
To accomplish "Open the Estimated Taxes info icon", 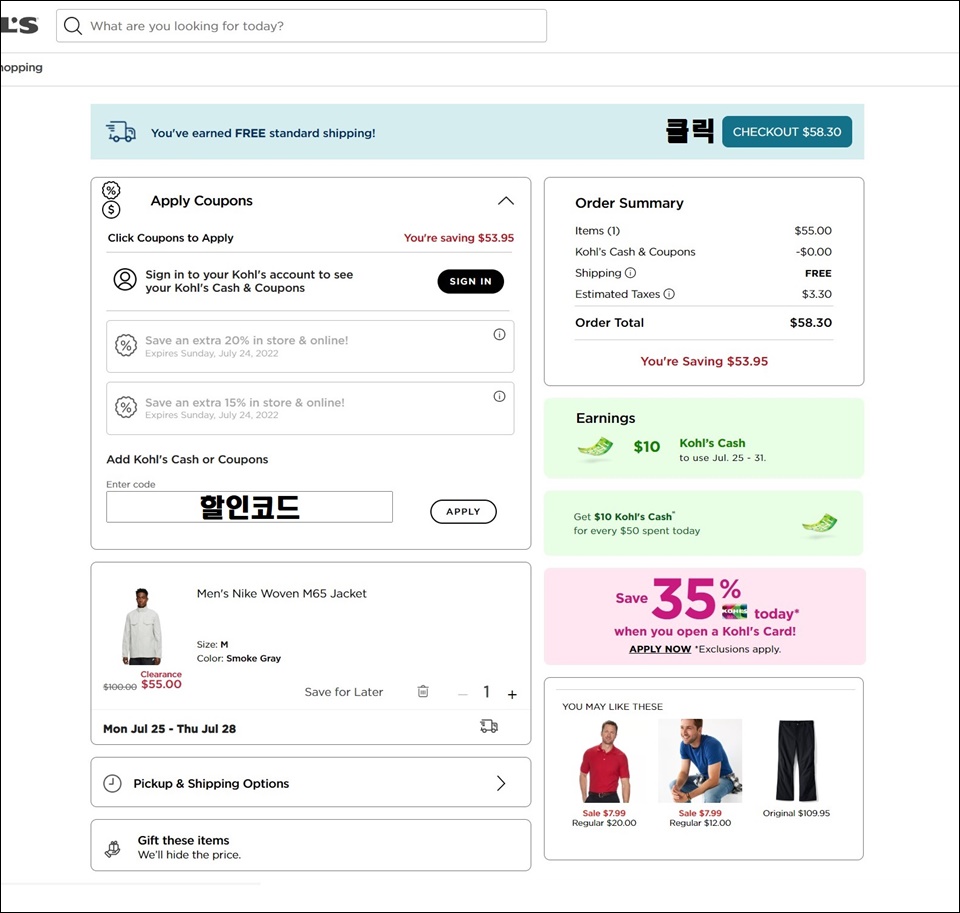I will click(x=669, y=294).
